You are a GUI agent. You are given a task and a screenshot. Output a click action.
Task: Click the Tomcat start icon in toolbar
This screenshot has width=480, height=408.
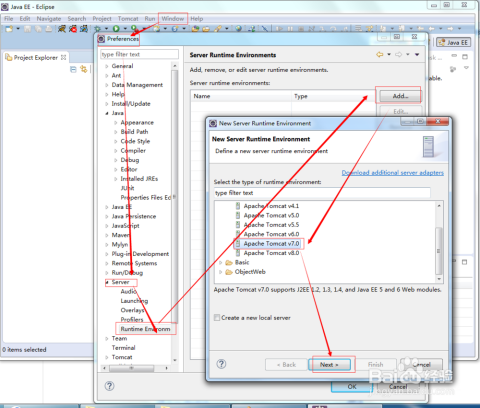click(x=62, y=29)
